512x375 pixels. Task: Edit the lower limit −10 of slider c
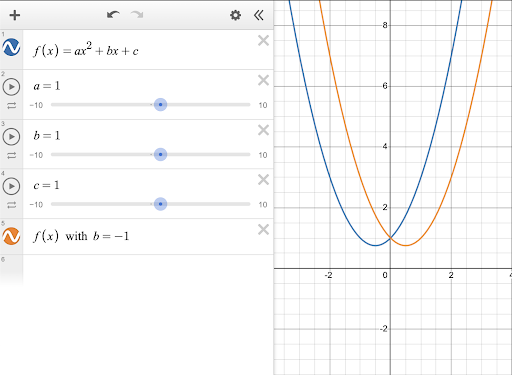pyautogui.click(x=36, y=205)
